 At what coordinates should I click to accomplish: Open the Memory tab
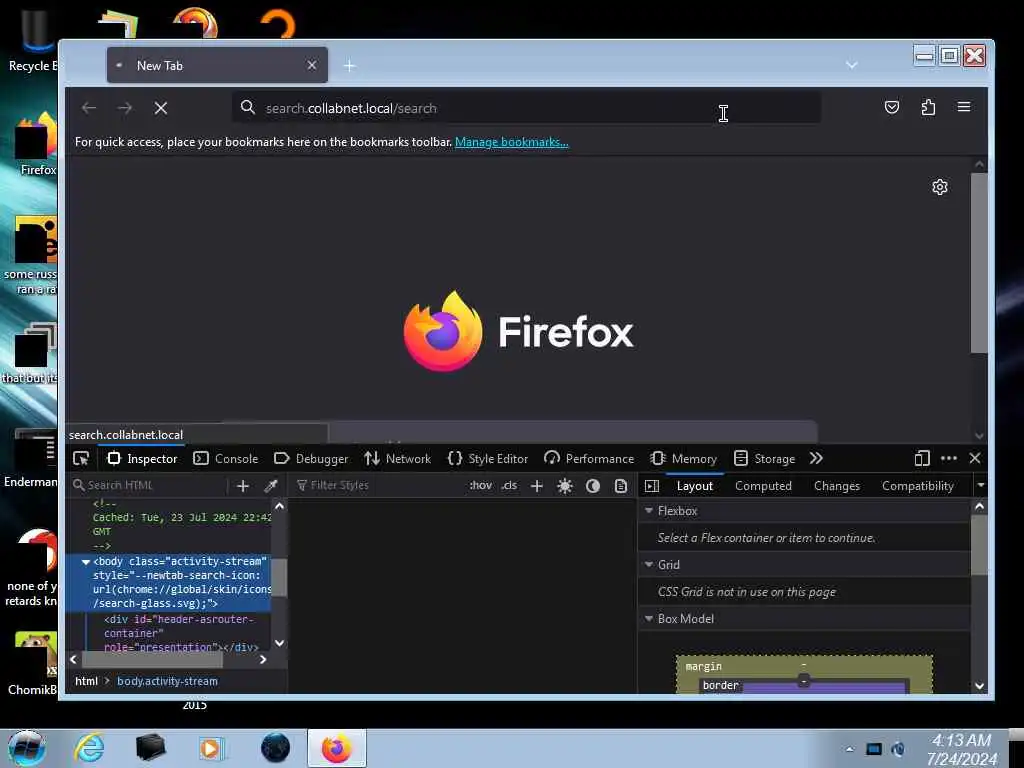click(x=684, y=458)
